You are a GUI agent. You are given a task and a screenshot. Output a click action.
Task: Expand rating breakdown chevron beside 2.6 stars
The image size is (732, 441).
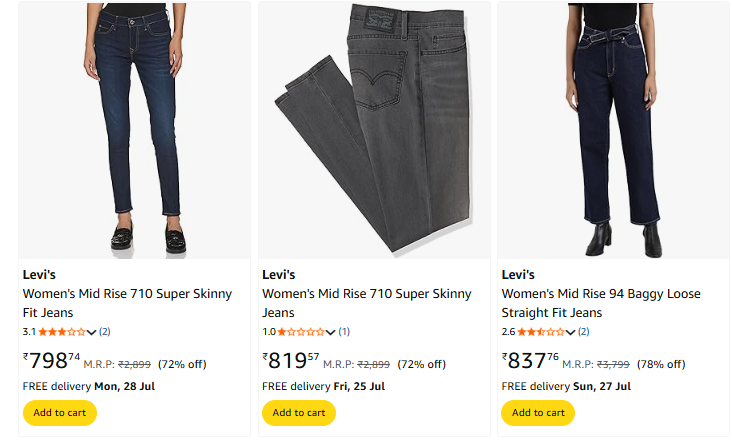coord(571,332)
